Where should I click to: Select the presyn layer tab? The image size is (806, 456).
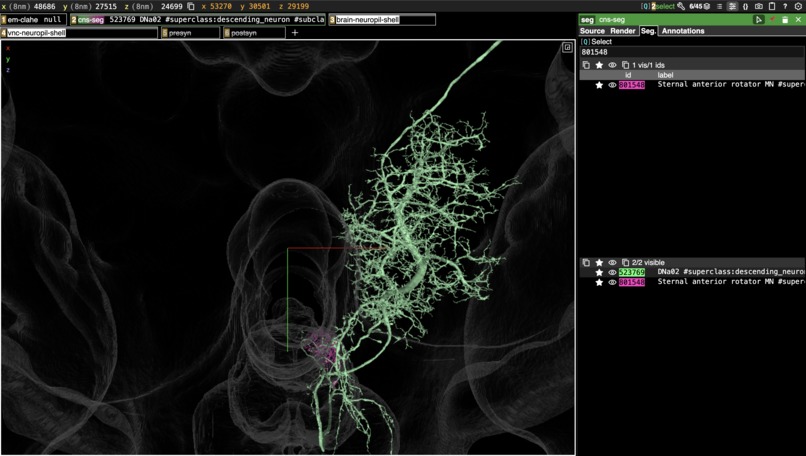point(191,33)
